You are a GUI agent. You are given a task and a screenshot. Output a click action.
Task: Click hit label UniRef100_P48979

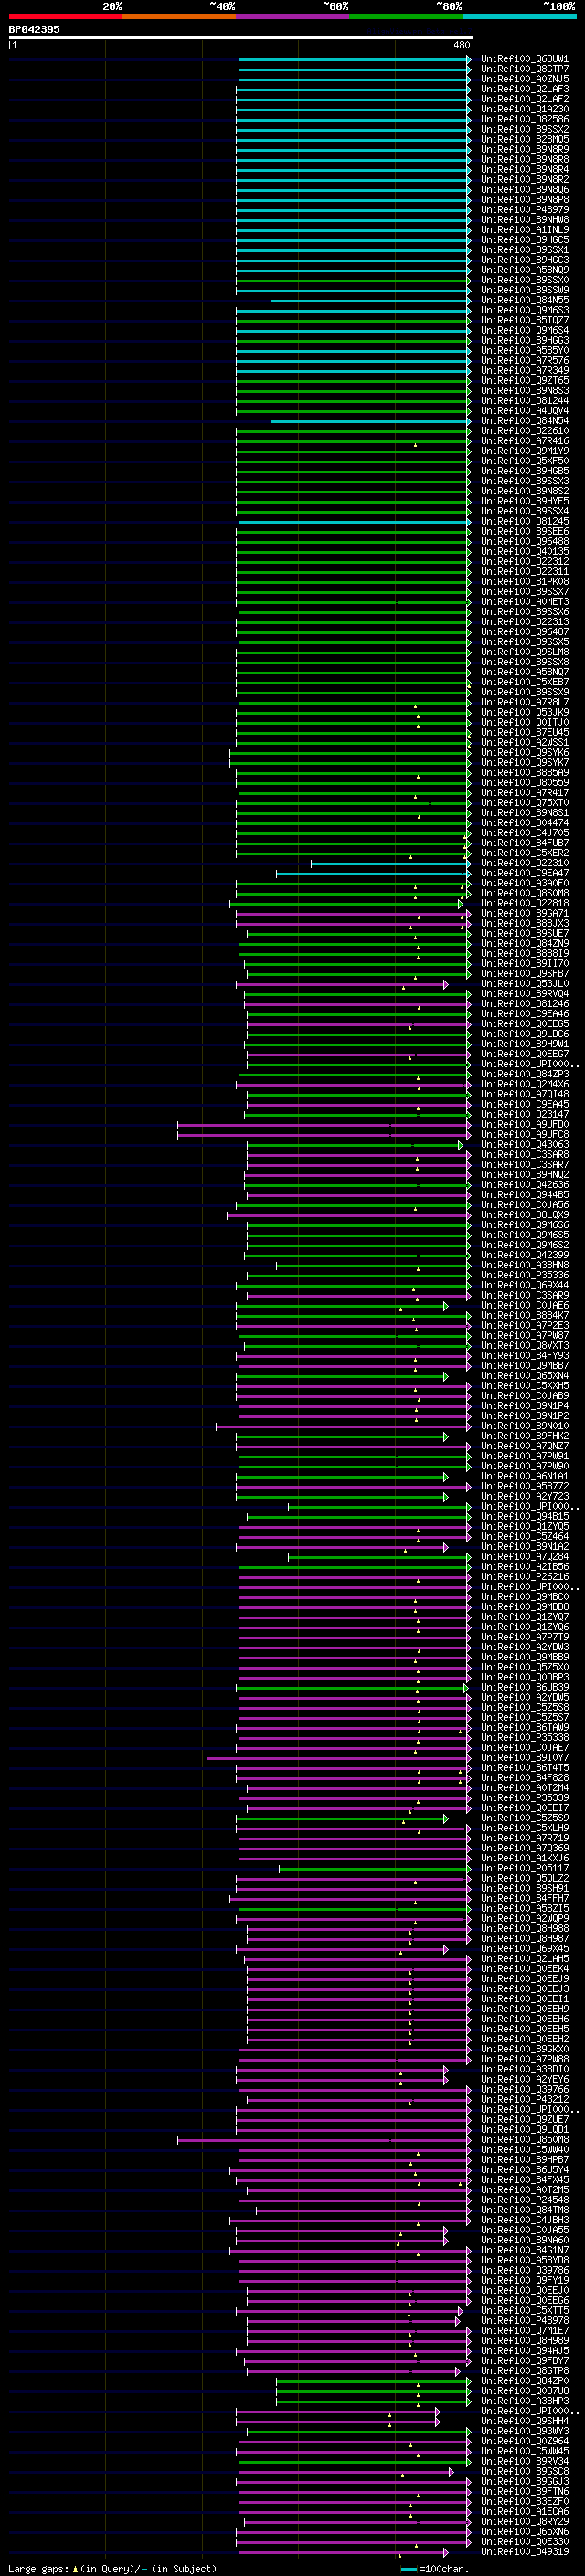(525, 210)
